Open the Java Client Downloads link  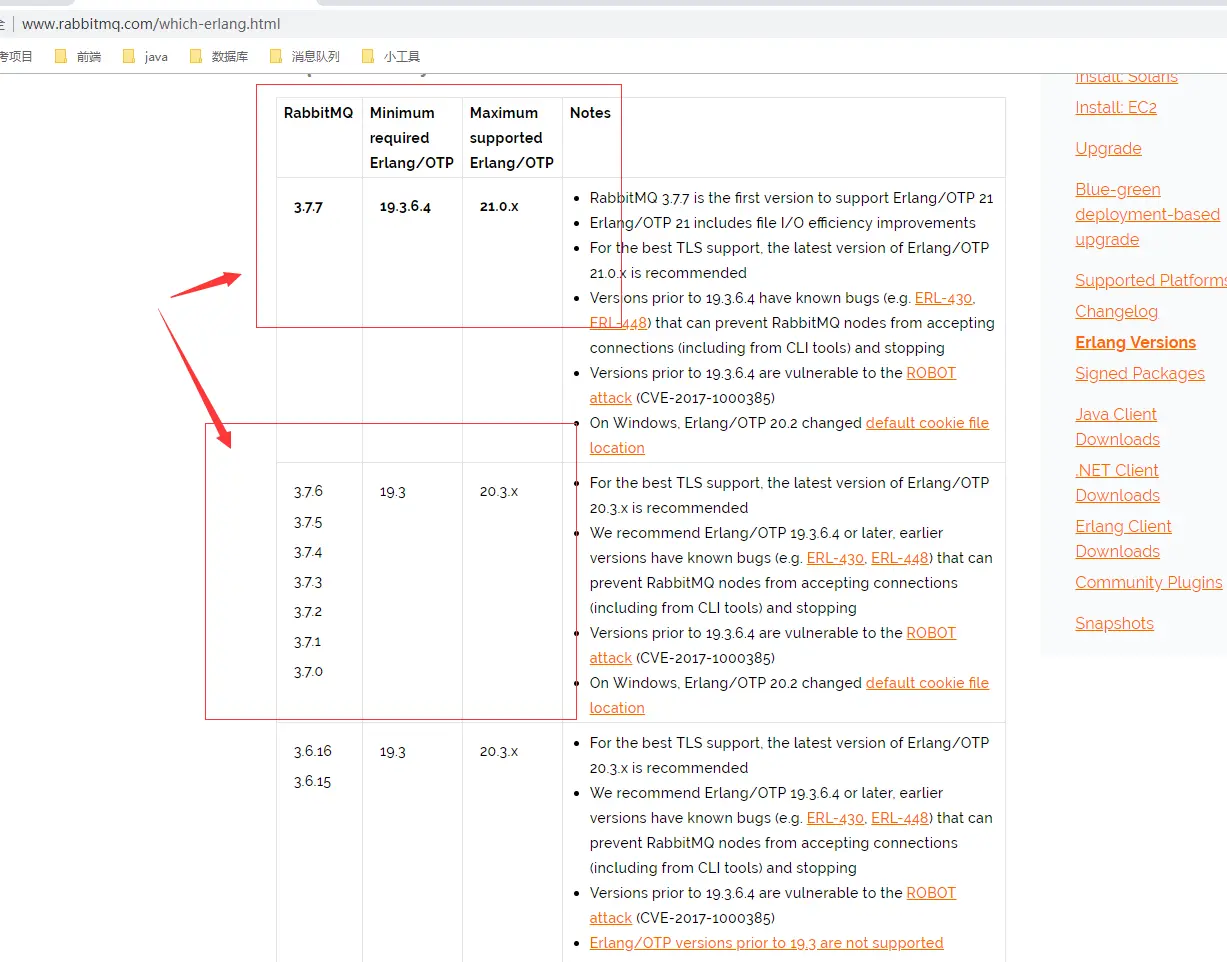[1117, 426]
